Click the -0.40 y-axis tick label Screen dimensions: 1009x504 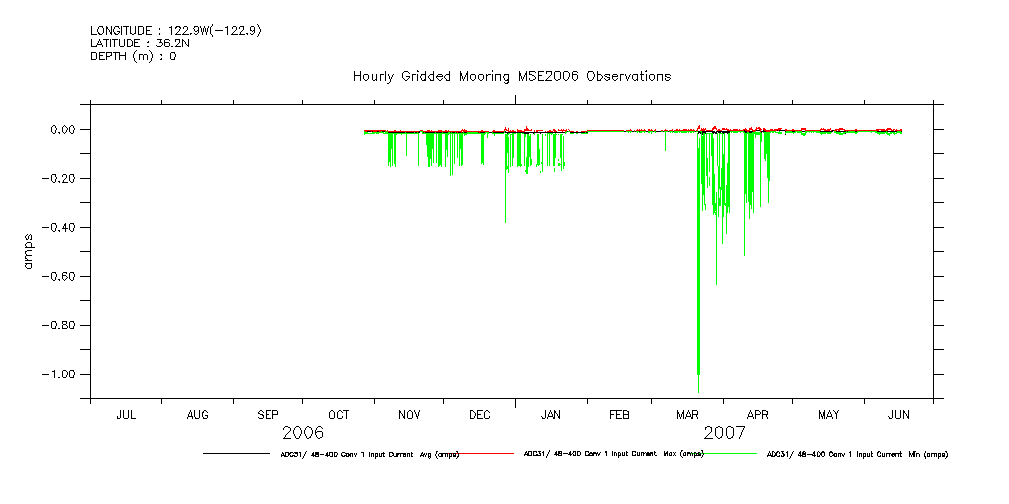[x=61, y=228]
